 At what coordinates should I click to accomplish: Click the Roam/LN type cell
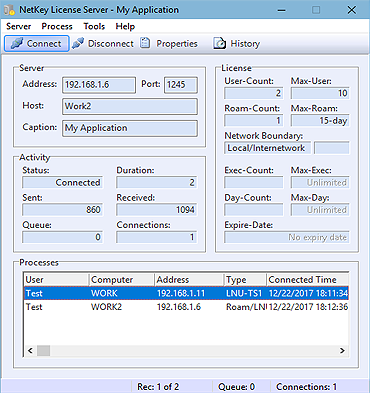click(x=246, y=307)
